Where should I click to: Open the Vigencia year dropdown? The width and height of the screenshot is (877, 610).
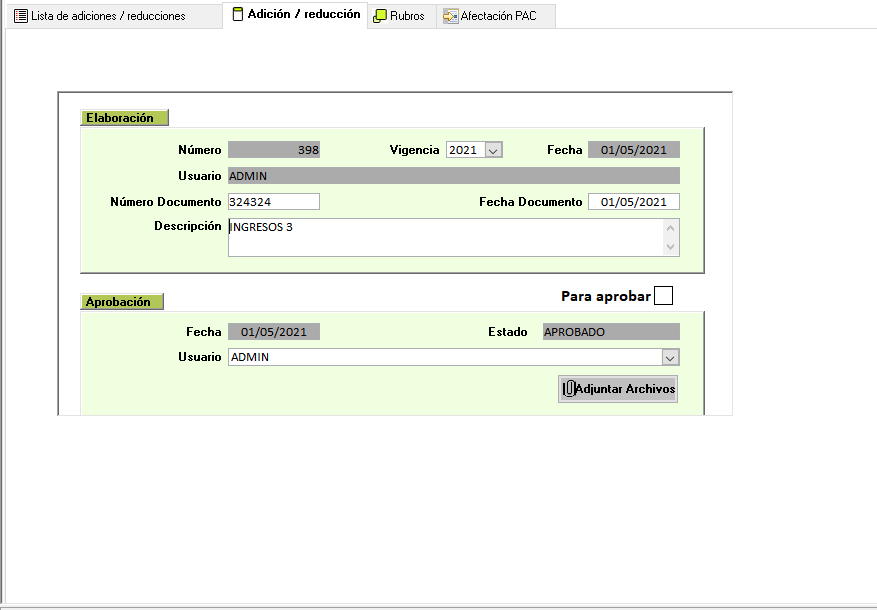(492, 150)
